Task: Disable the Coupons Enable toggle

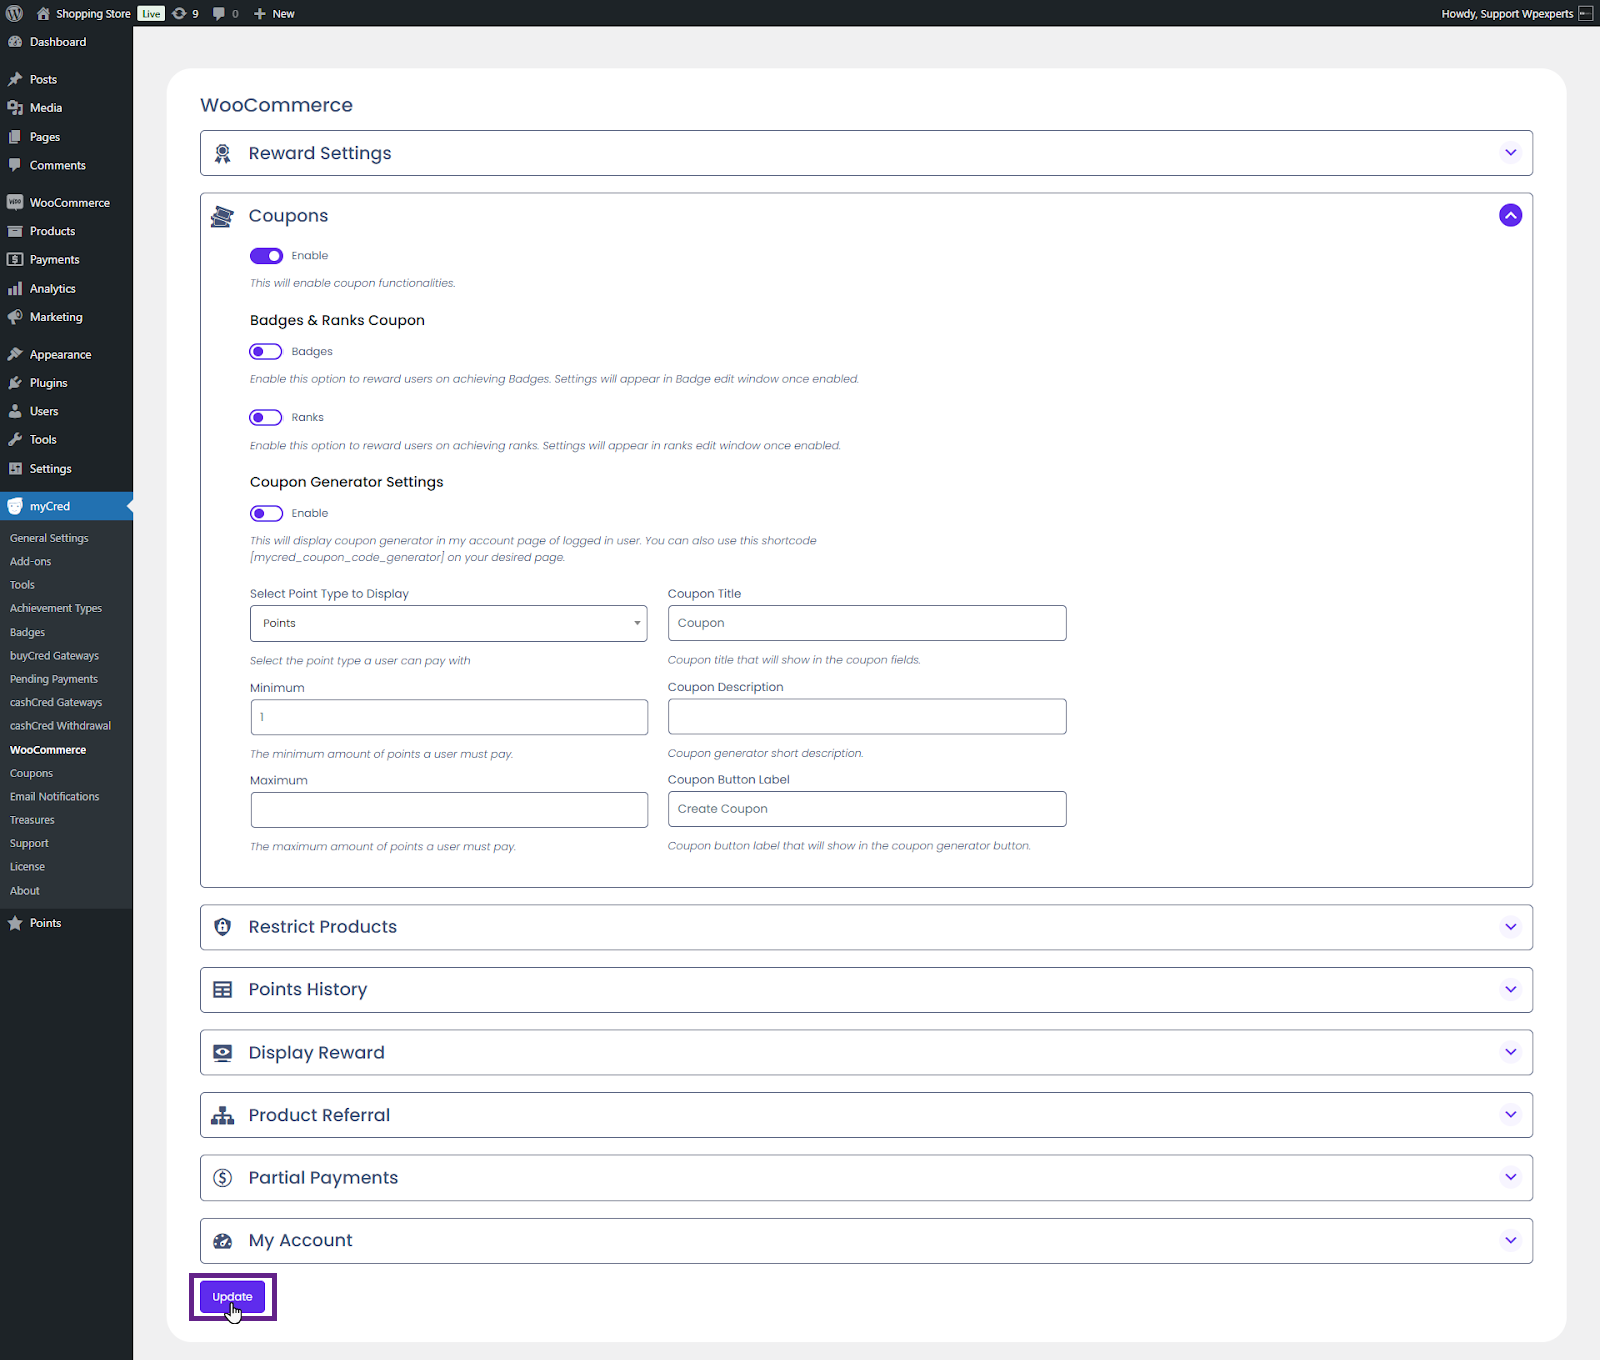Action: click(x=266, y=256)
